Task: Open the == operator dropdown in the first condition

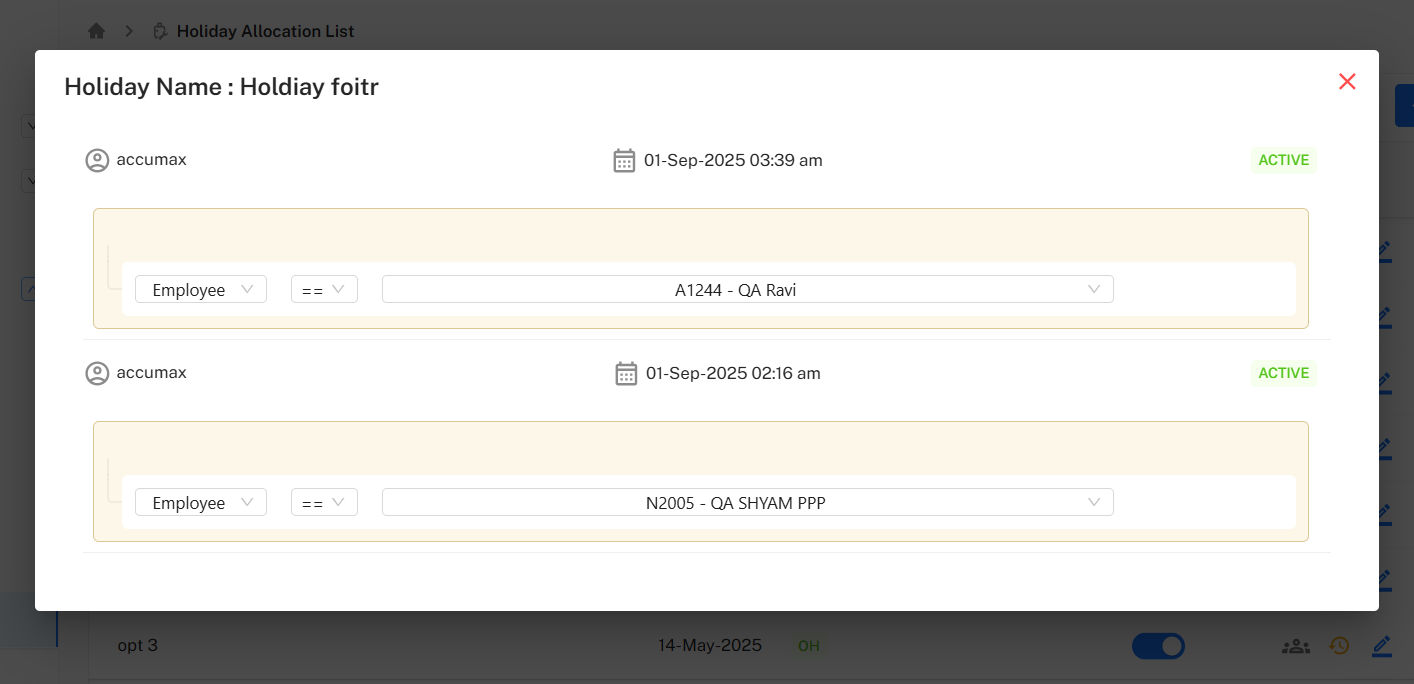Action: click(x=324, y=289)
